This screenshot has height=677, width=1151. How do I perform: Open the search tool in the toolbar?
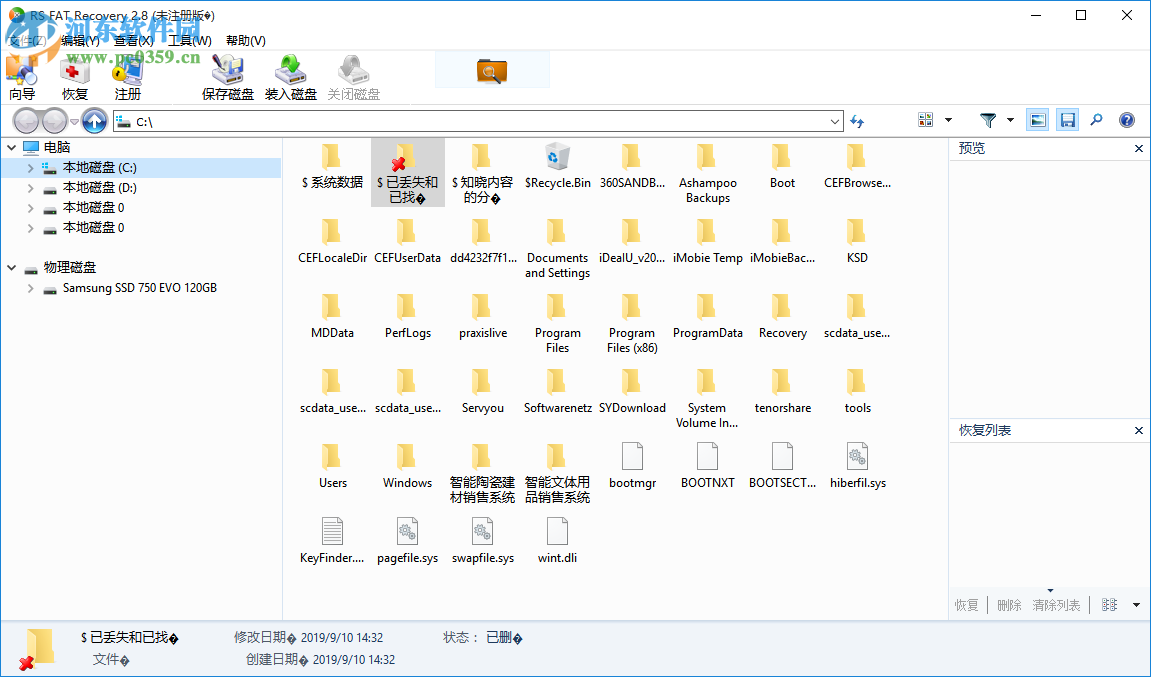click(x=1096, y=119)
